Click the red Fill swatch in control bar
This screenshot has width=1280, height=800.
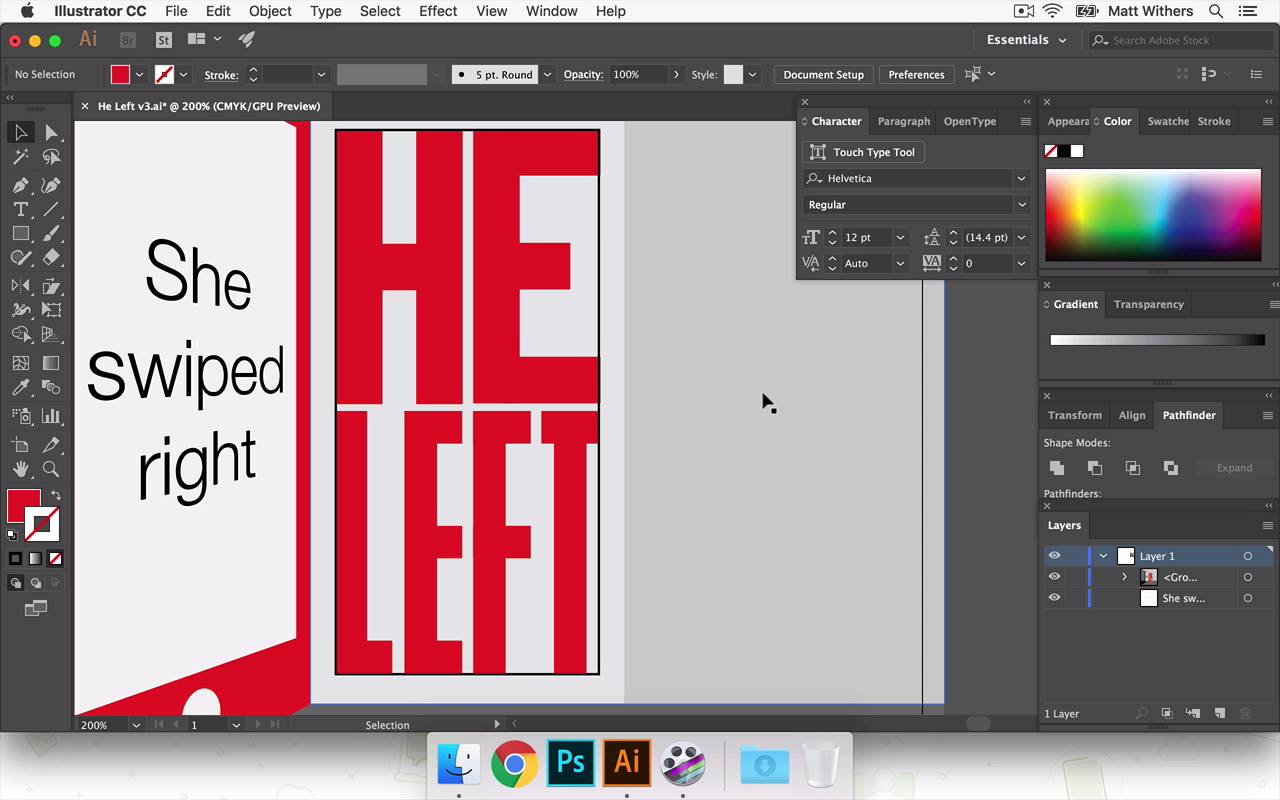point(120,75)
